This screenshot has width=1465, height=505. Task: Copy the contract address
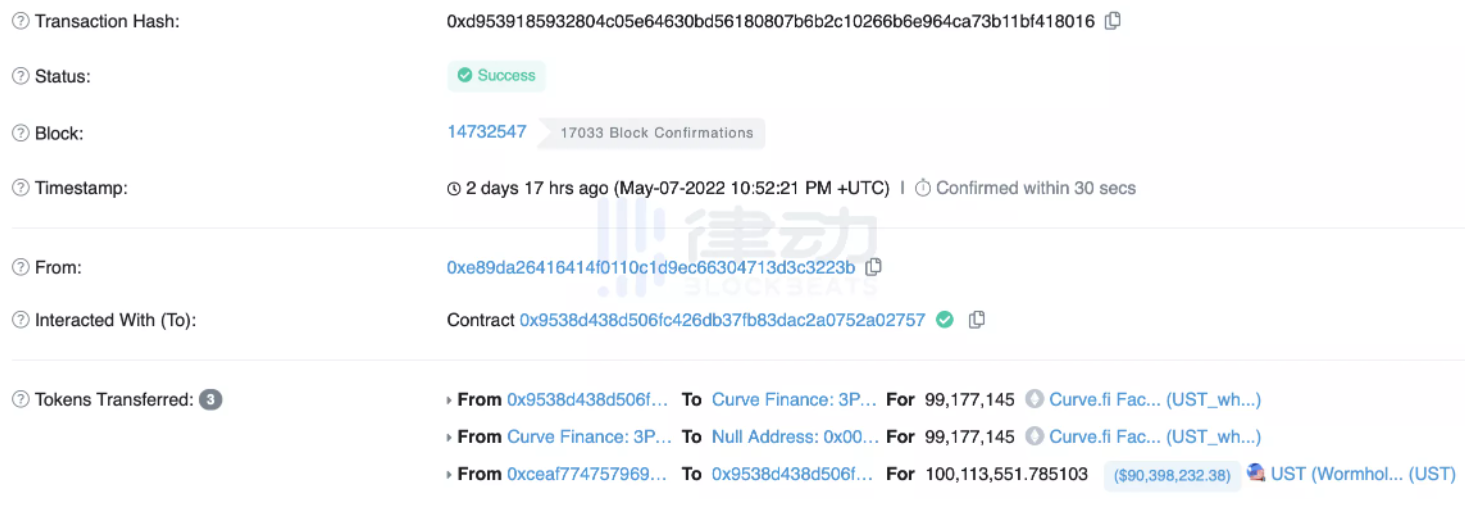pyautogui.click(x=977, y=320)
